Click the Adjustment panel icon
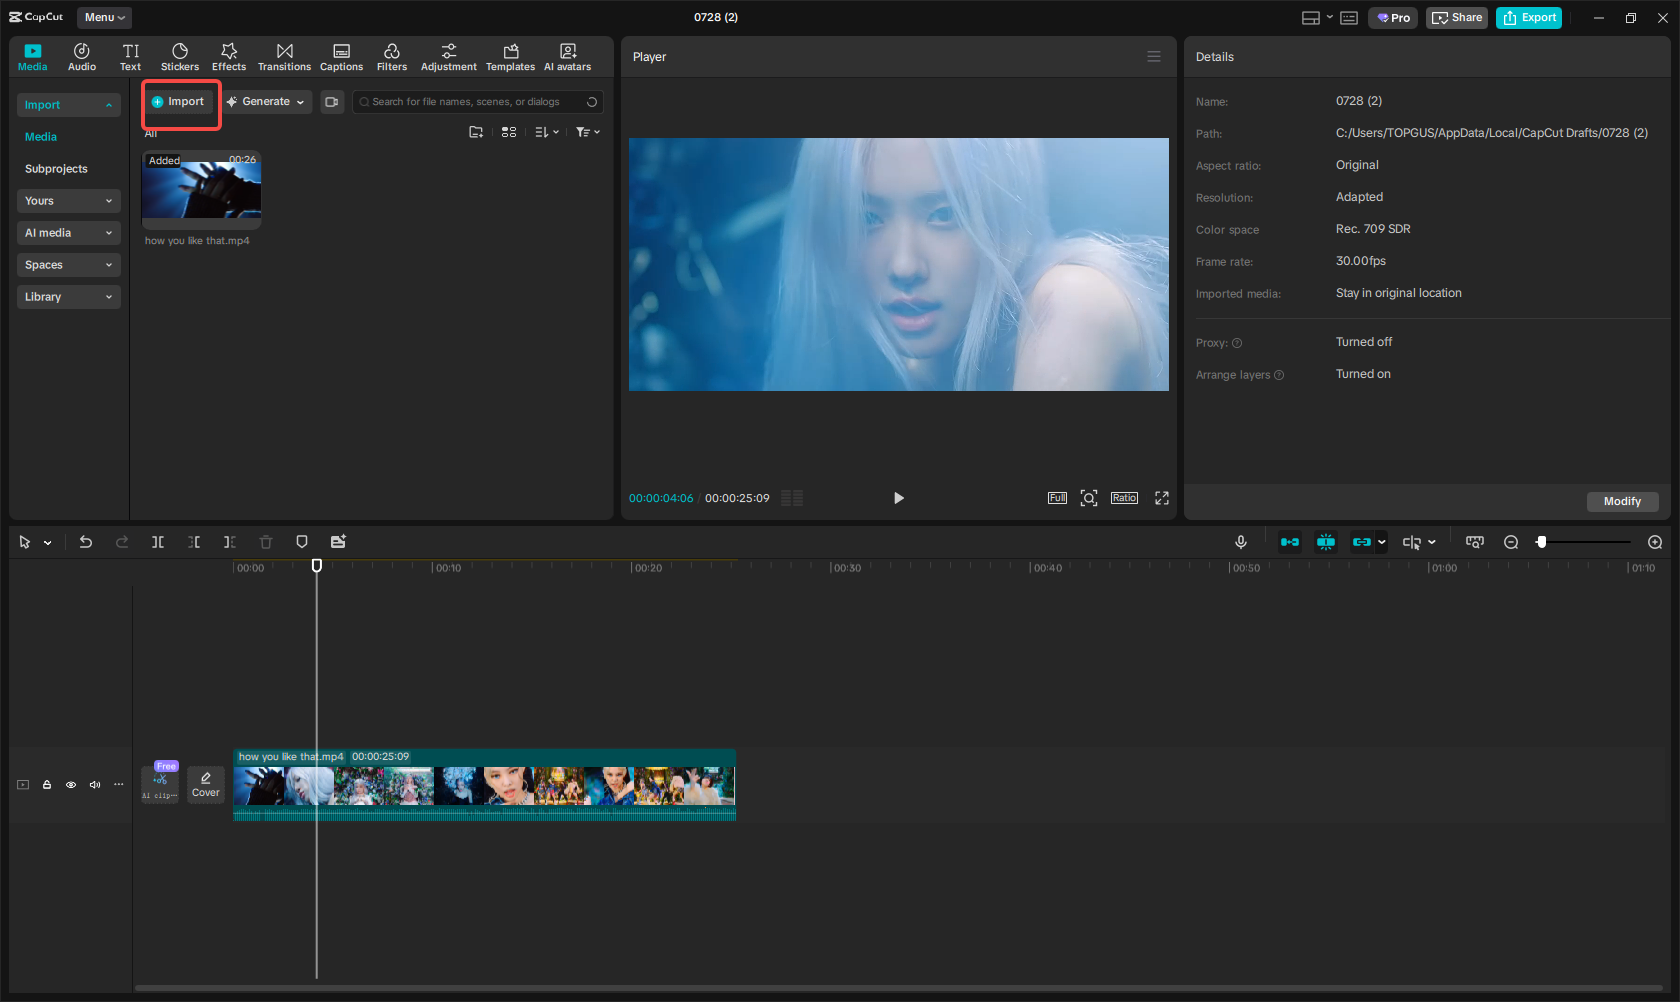Viewport: 1680px width, 1002px height. click(448, 56)
